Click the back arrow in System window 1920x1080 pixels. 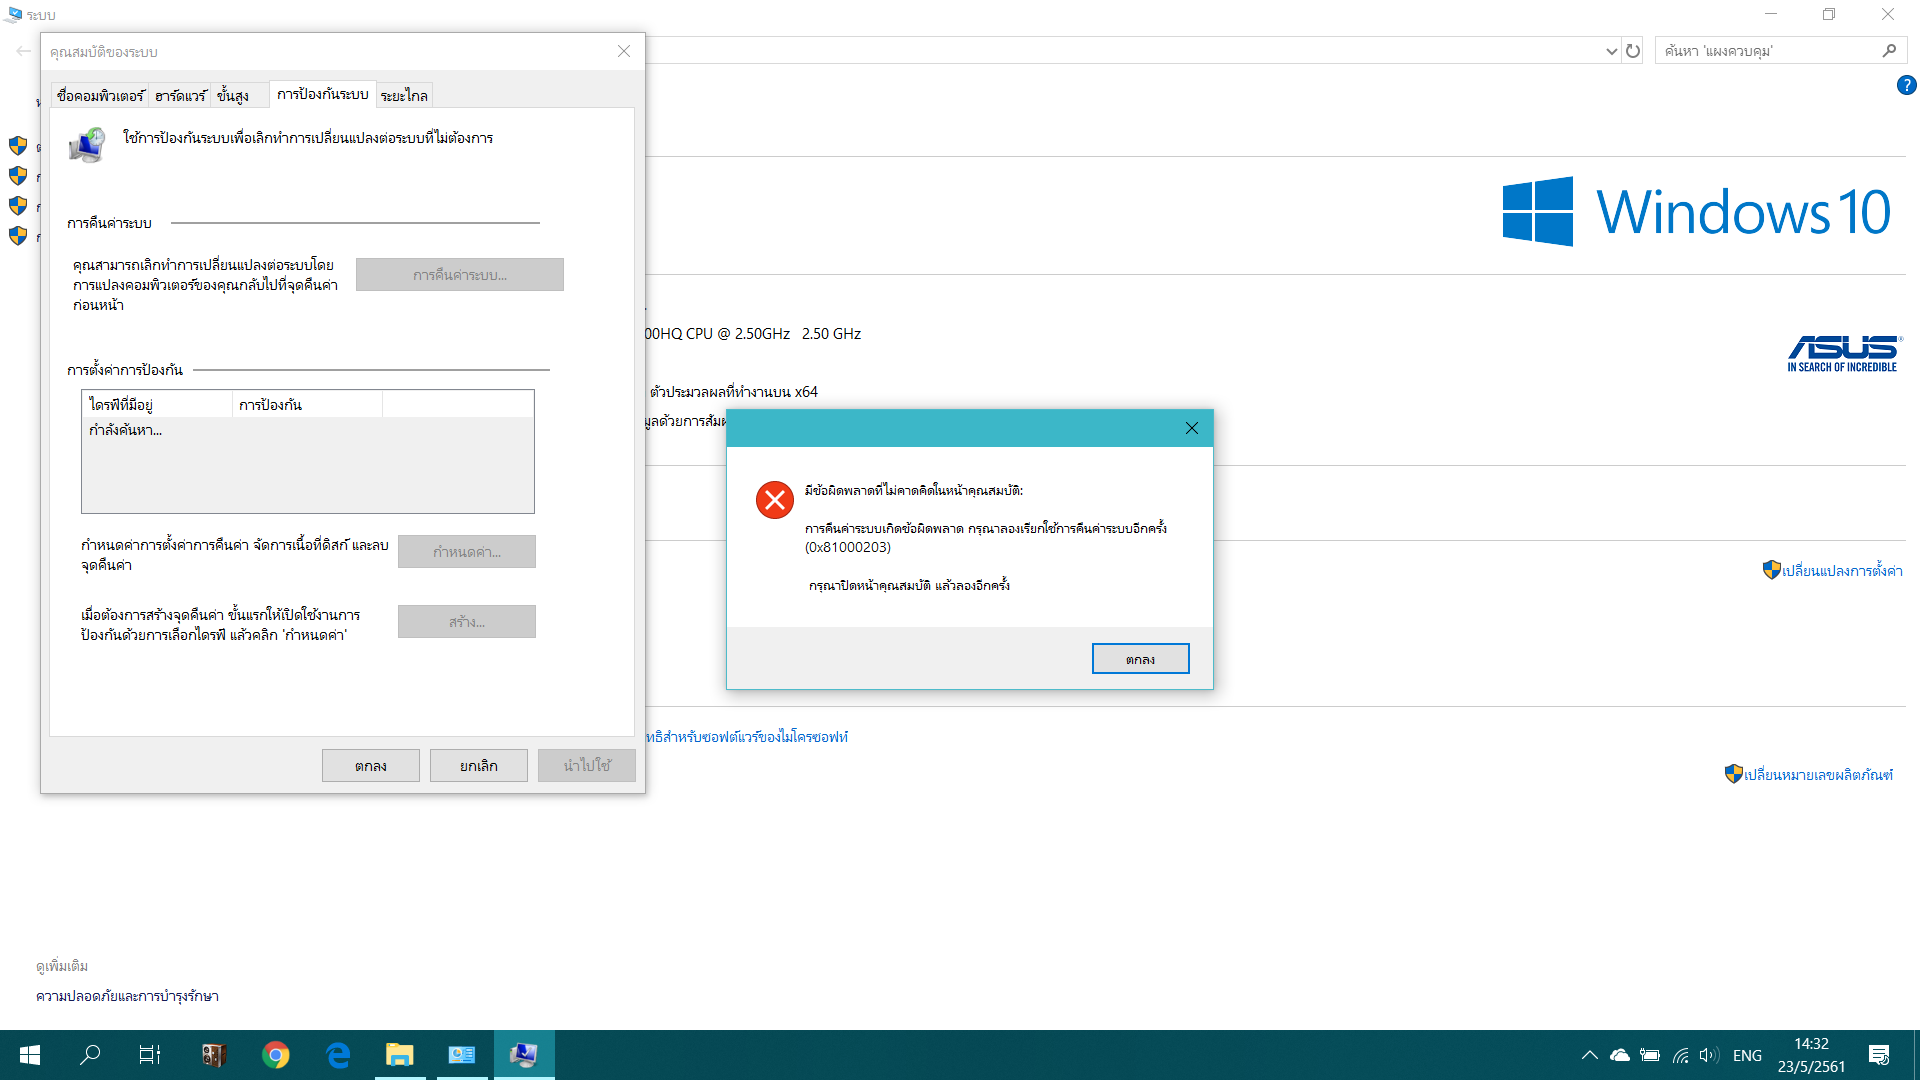click(23, 51)
